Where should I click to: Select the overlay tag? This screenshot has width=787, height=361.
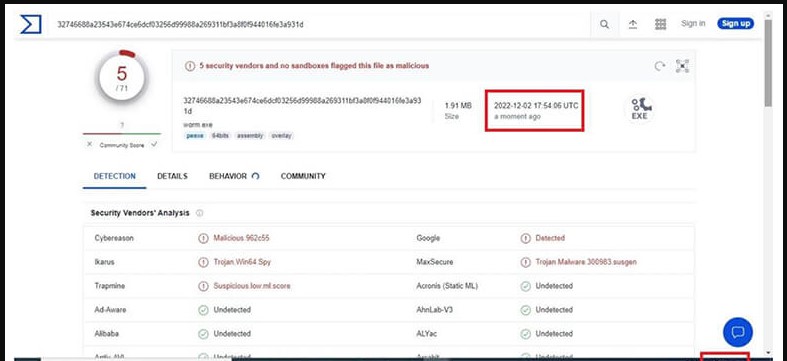click(282, 136)
